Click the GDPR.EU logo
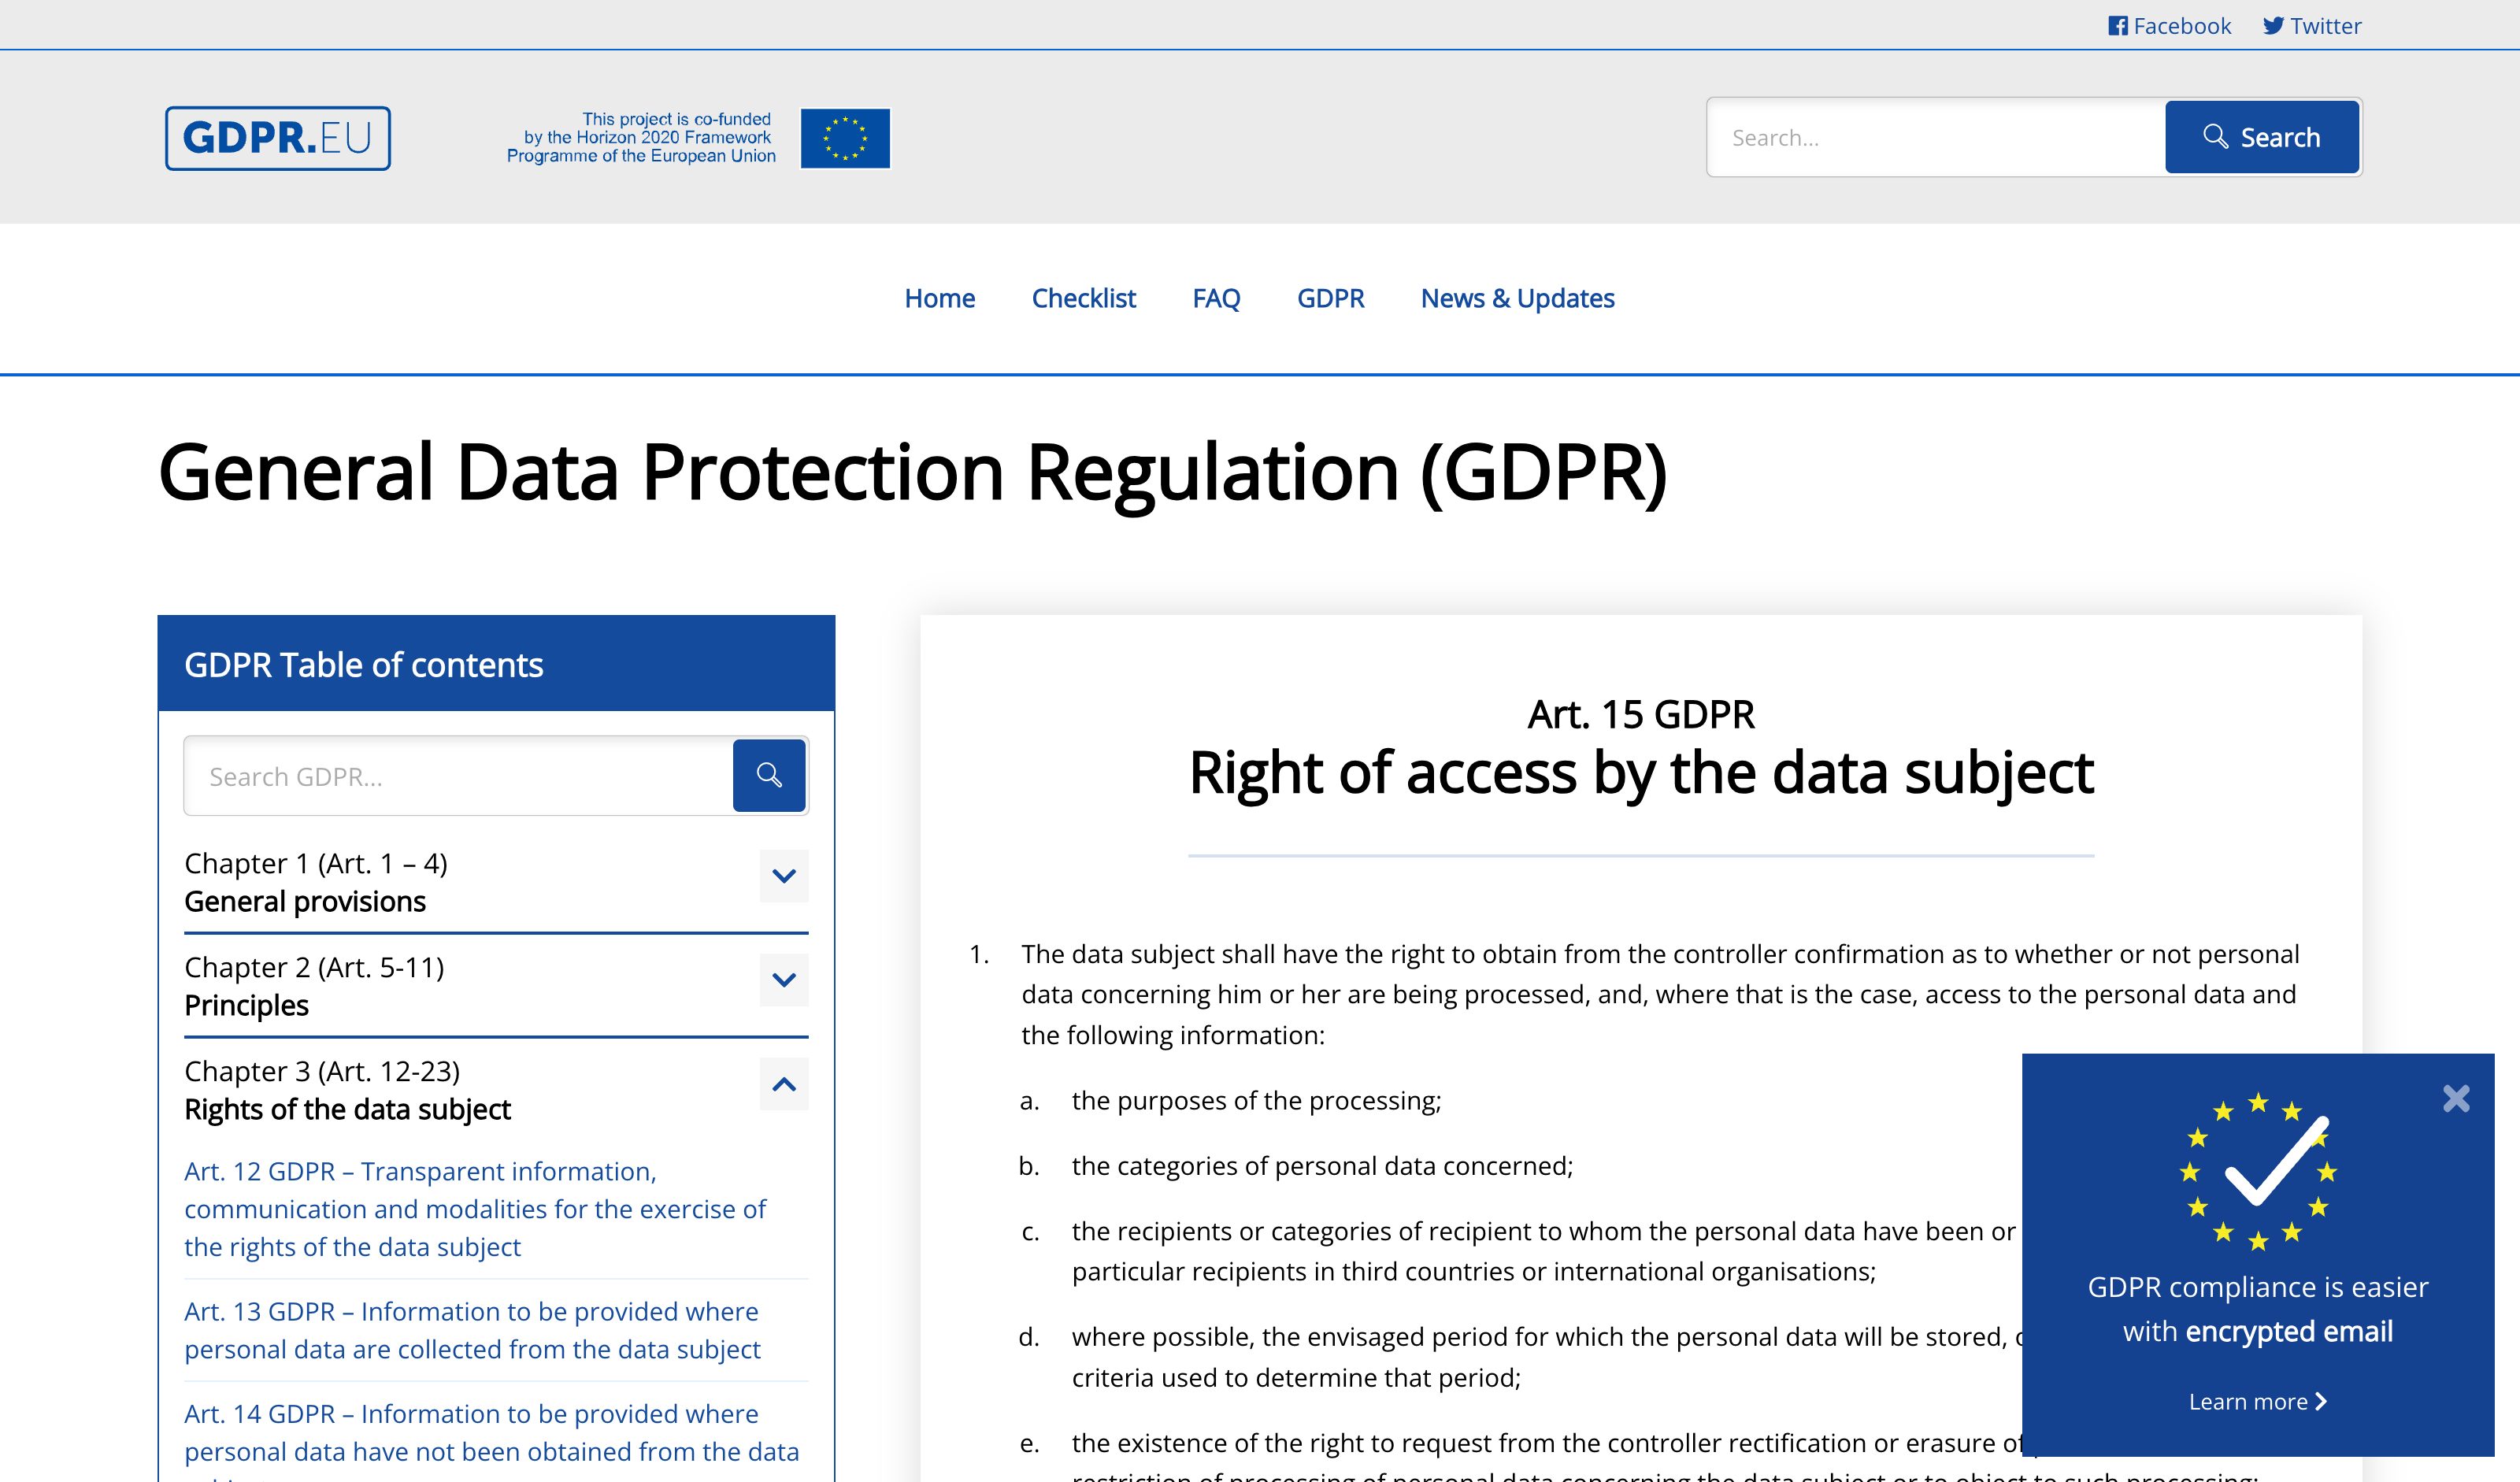The image size is (2520, 1482). pos(278,138)
